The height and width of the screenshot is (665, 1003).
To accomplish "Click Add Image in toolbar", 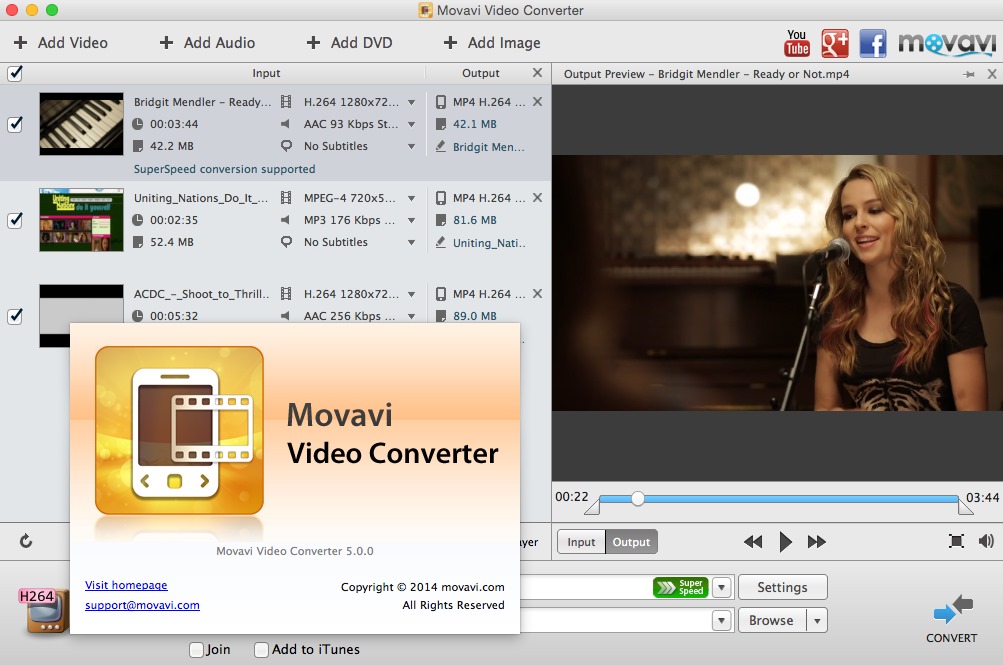I will tap(492, 43).
